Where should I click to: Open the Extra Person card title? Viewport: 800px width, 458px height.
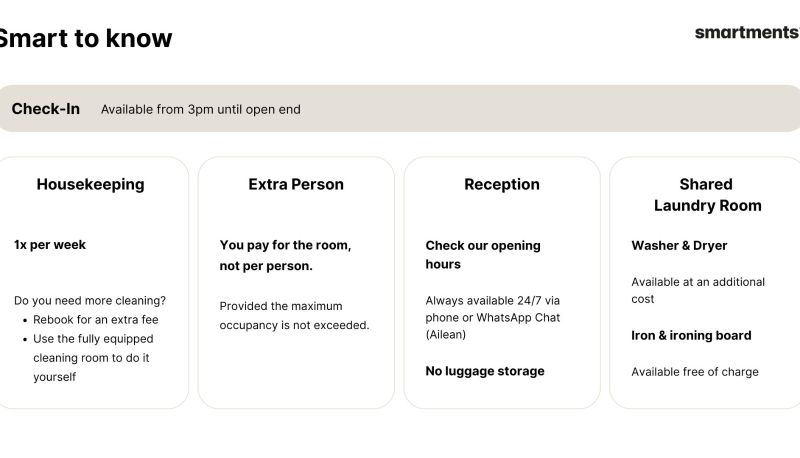(296, 184)
